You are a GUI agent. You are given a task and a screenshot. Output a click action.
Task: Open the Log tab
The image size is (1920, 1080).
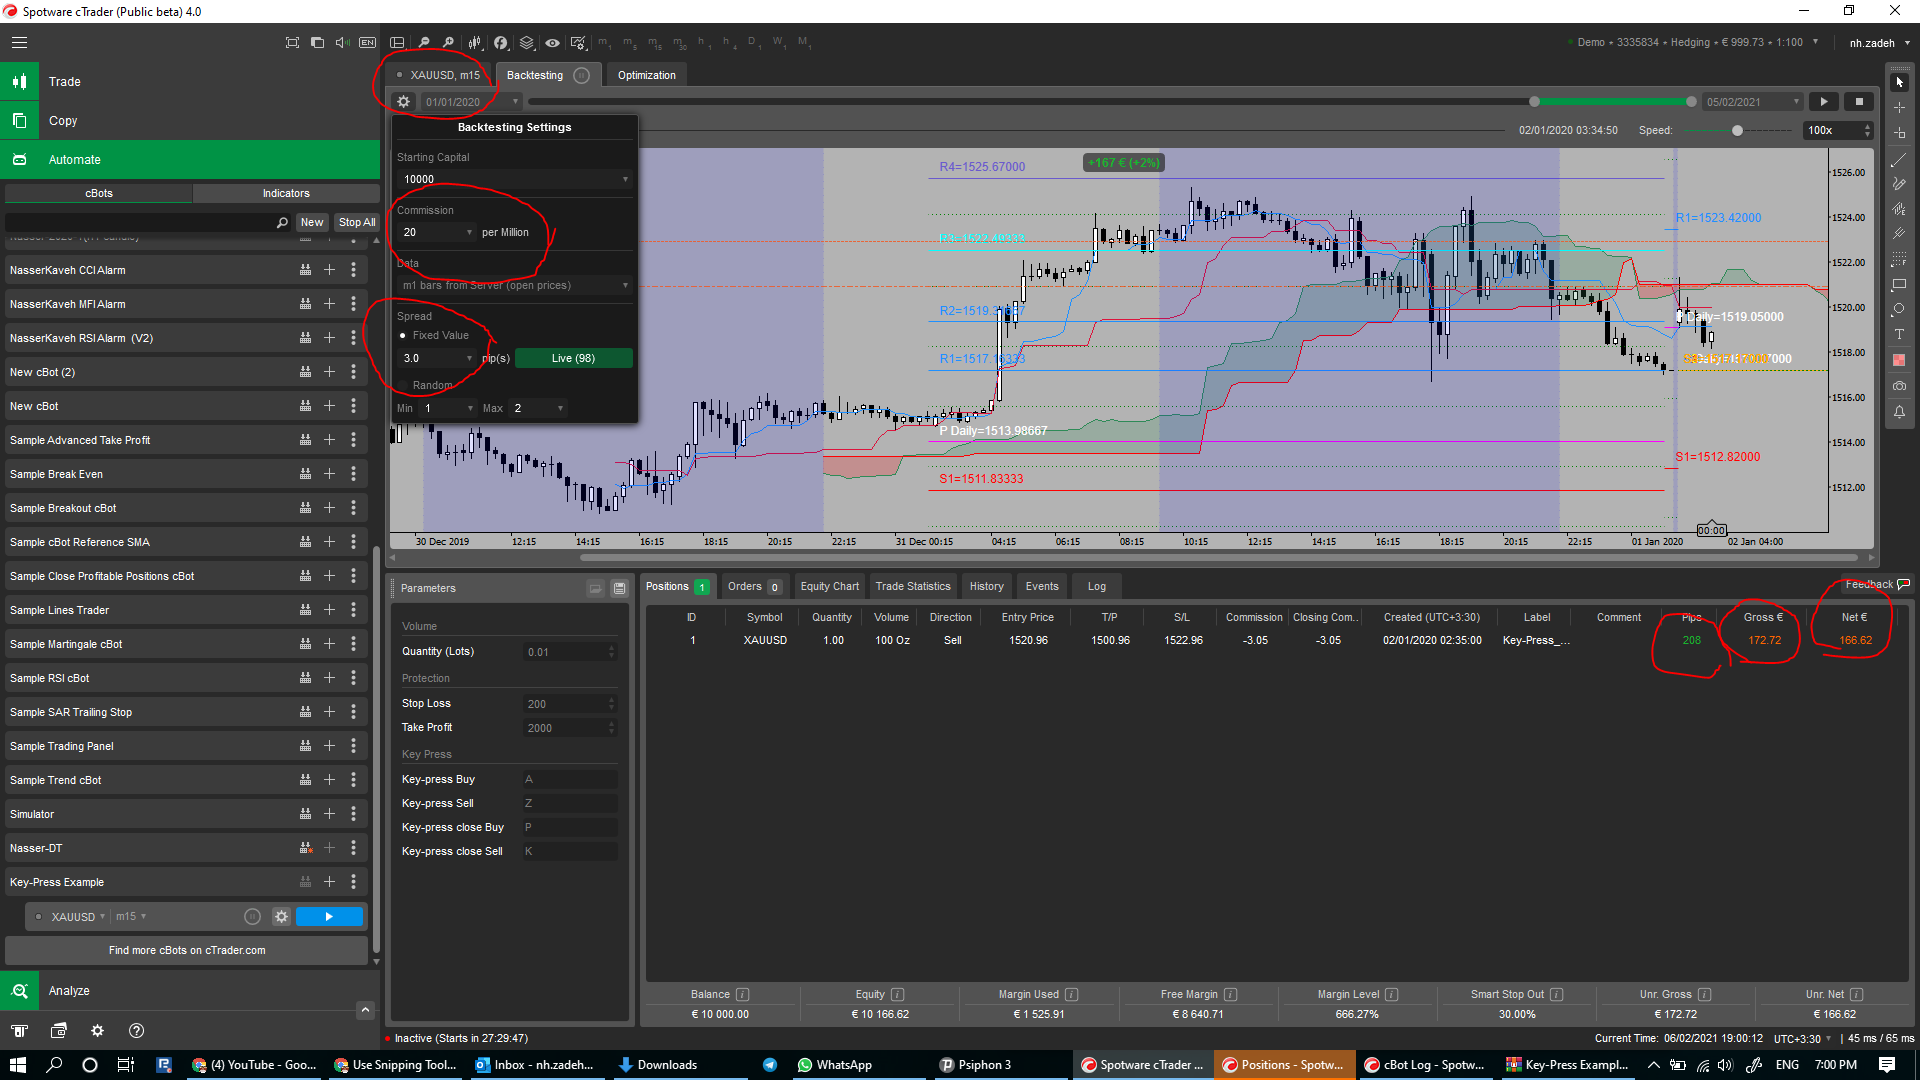click(x=1097, y=587)
